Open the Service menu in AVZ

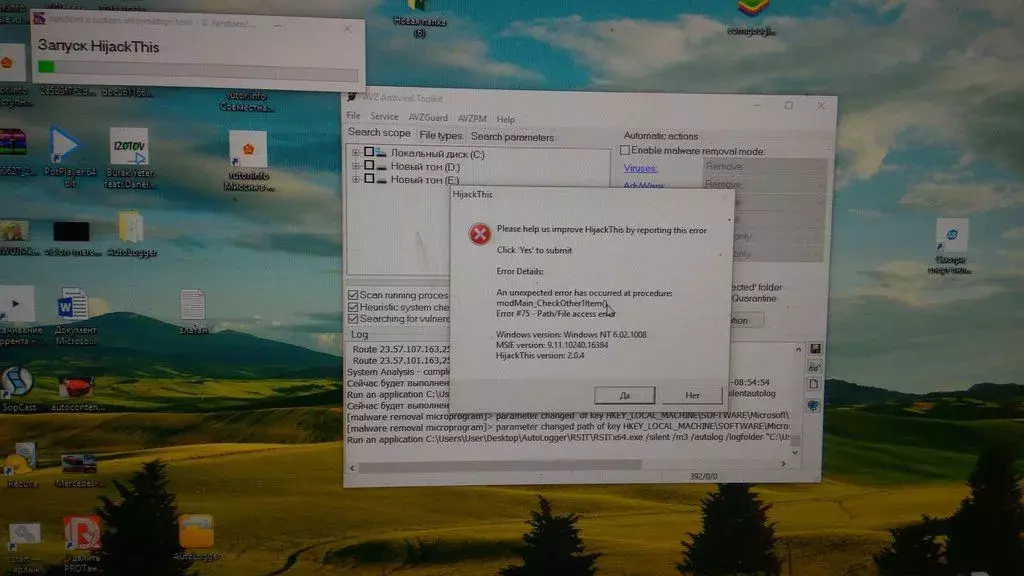(x=384, y=116)
